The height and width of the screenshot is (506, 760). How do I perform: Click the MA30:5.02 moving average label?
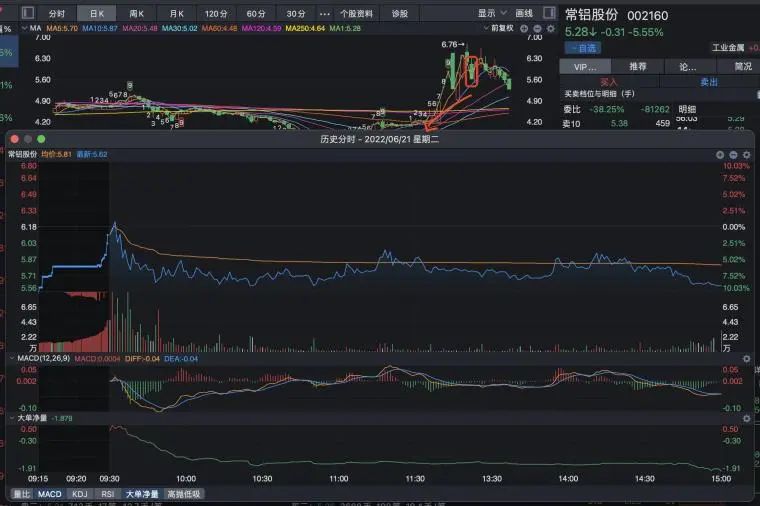coord(179,28)
